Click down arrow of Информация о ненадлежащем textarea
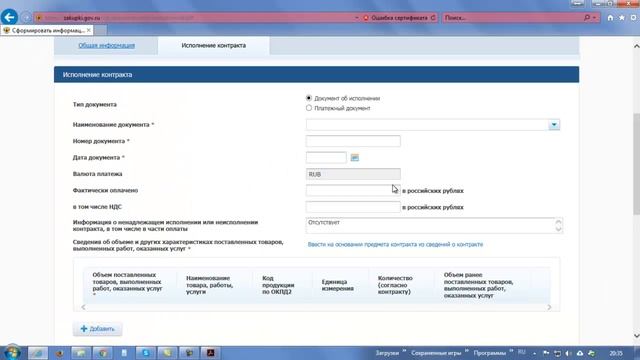 pos(558,229)
